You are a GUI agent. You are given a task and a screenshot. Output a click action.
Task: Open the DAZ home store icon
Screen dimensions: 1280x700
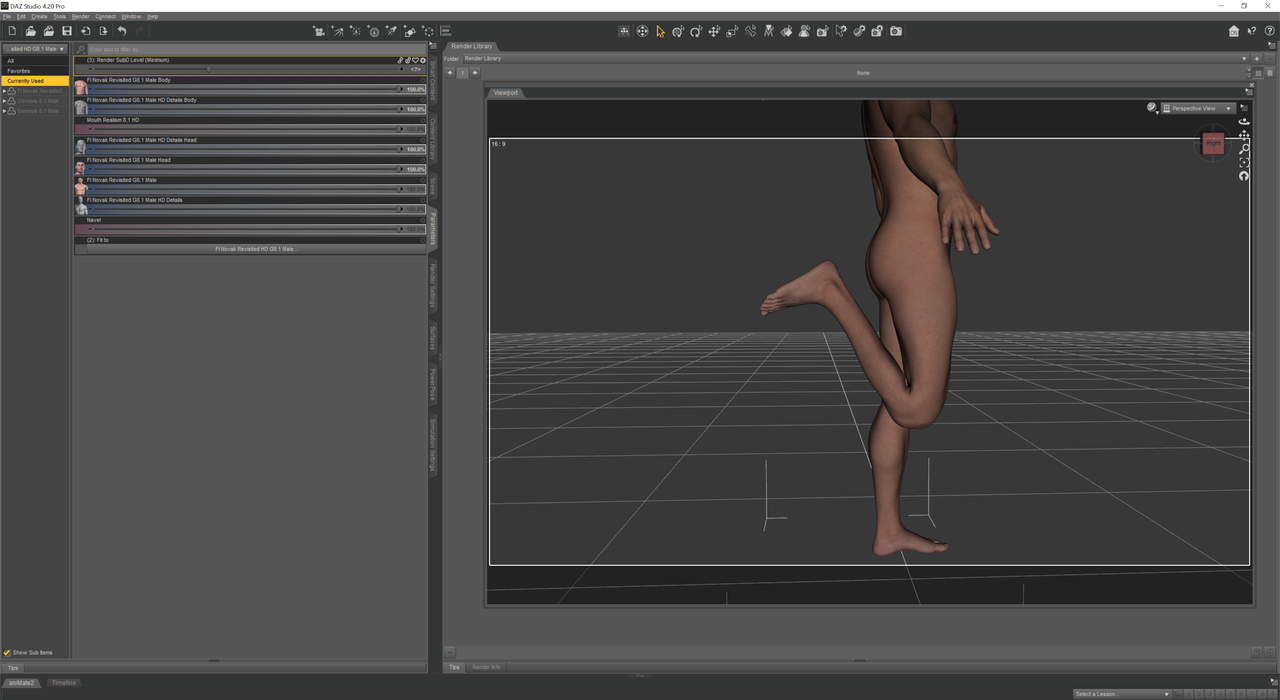[1234, 32]
